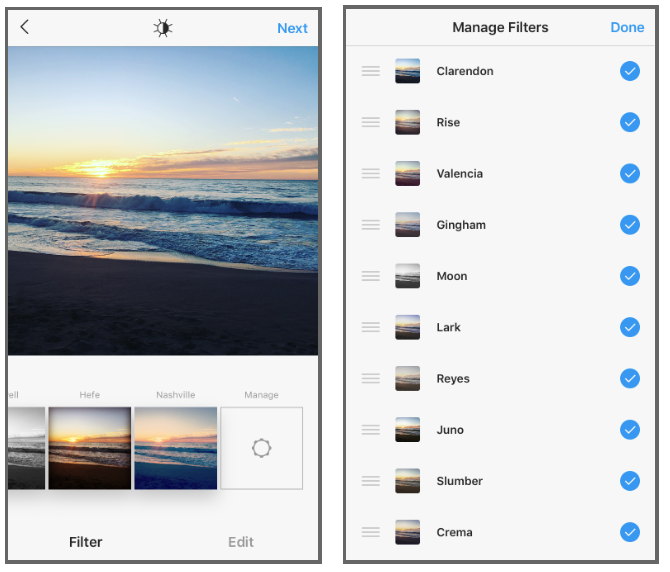Tap the Crema preview thumbnail

(x=407, y=532)
